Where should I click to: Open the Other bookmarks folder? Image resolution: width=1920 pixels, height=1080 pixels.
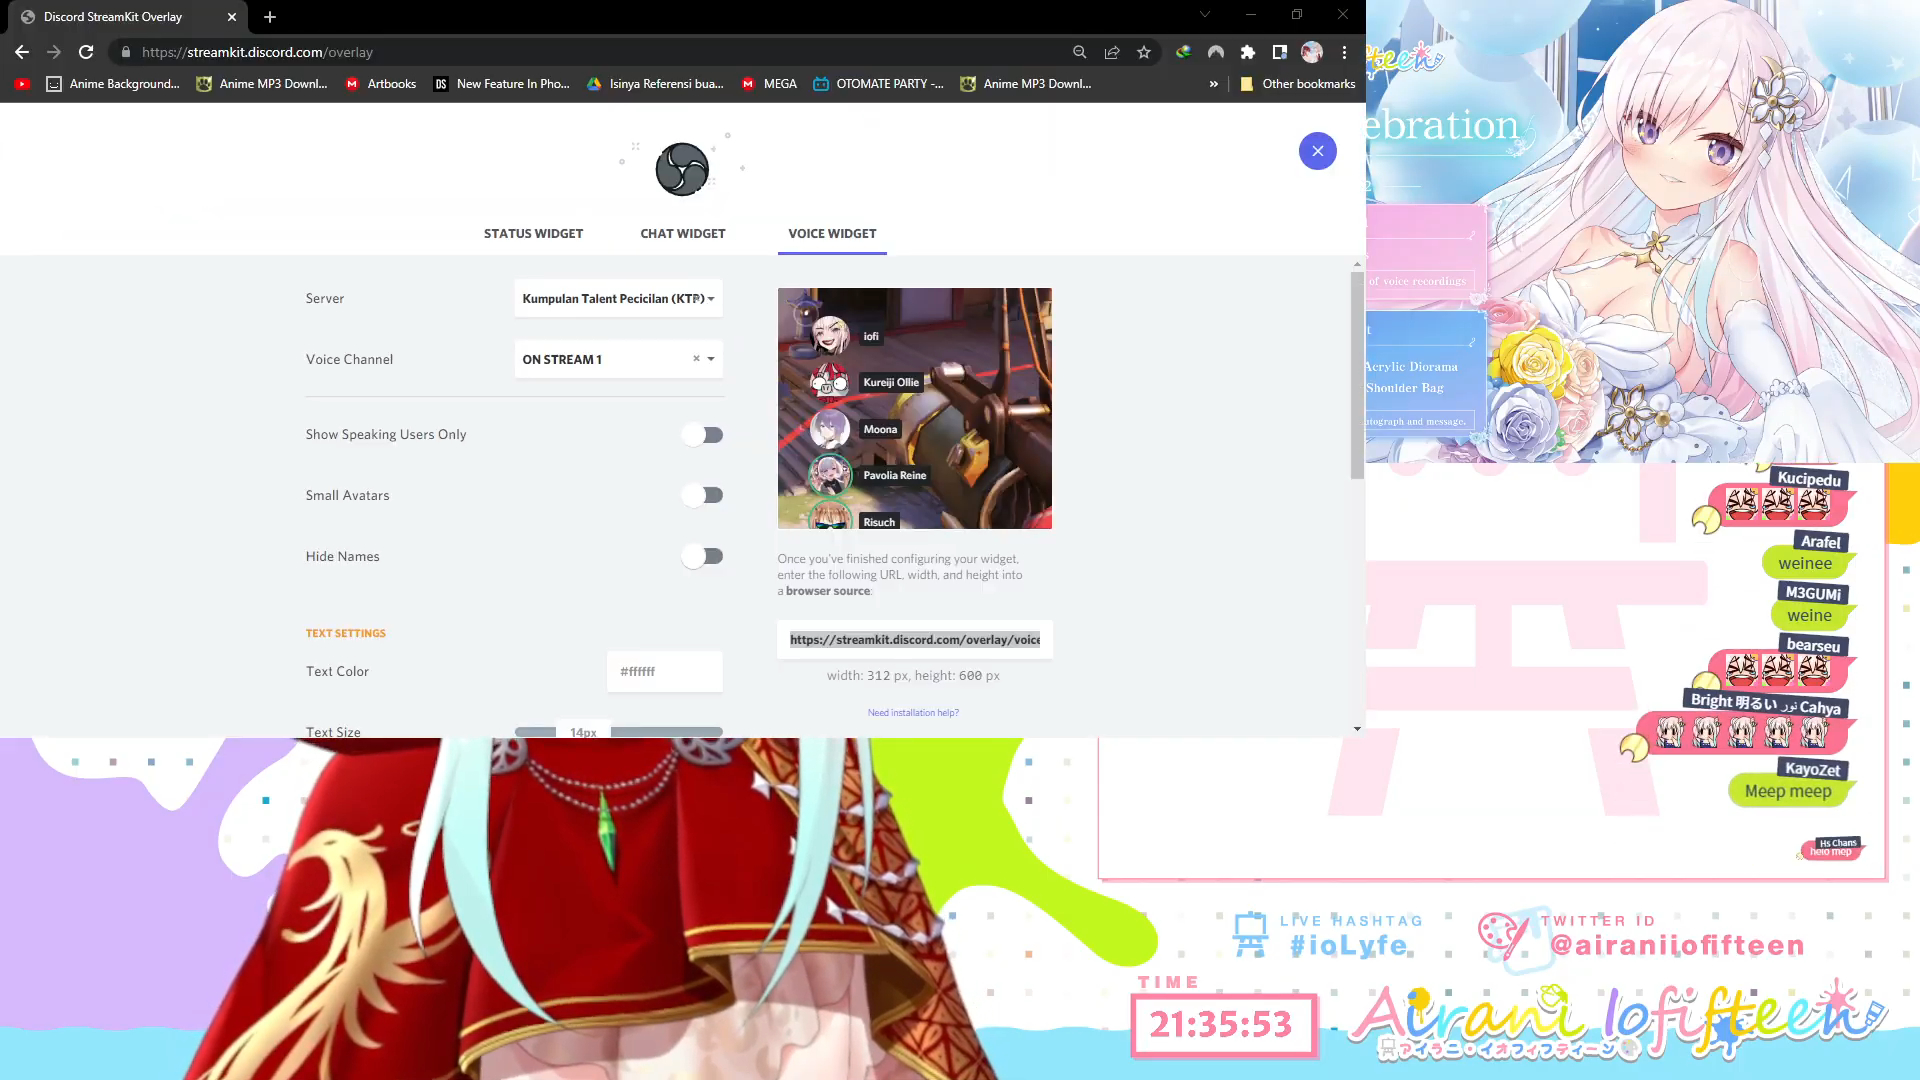[1297, 84]
